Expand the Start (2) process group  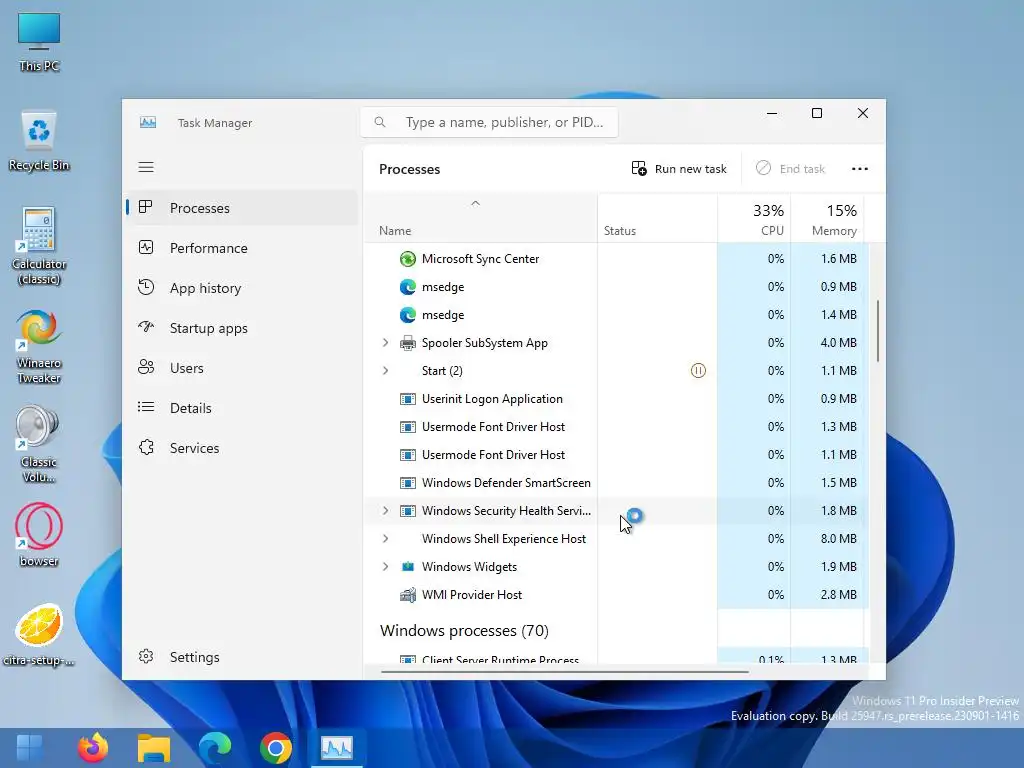tap(385, 371)
